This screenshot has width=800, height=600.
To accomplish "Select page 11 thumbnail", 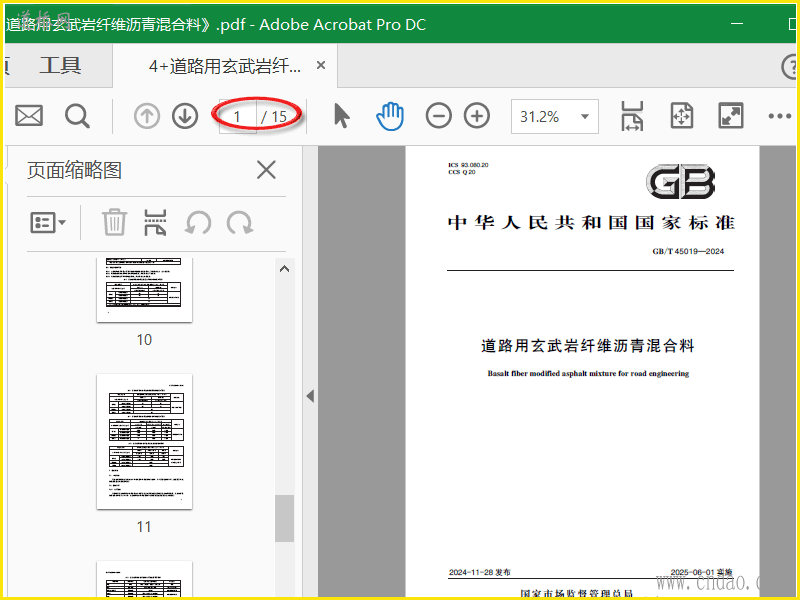I will [144, 441].
